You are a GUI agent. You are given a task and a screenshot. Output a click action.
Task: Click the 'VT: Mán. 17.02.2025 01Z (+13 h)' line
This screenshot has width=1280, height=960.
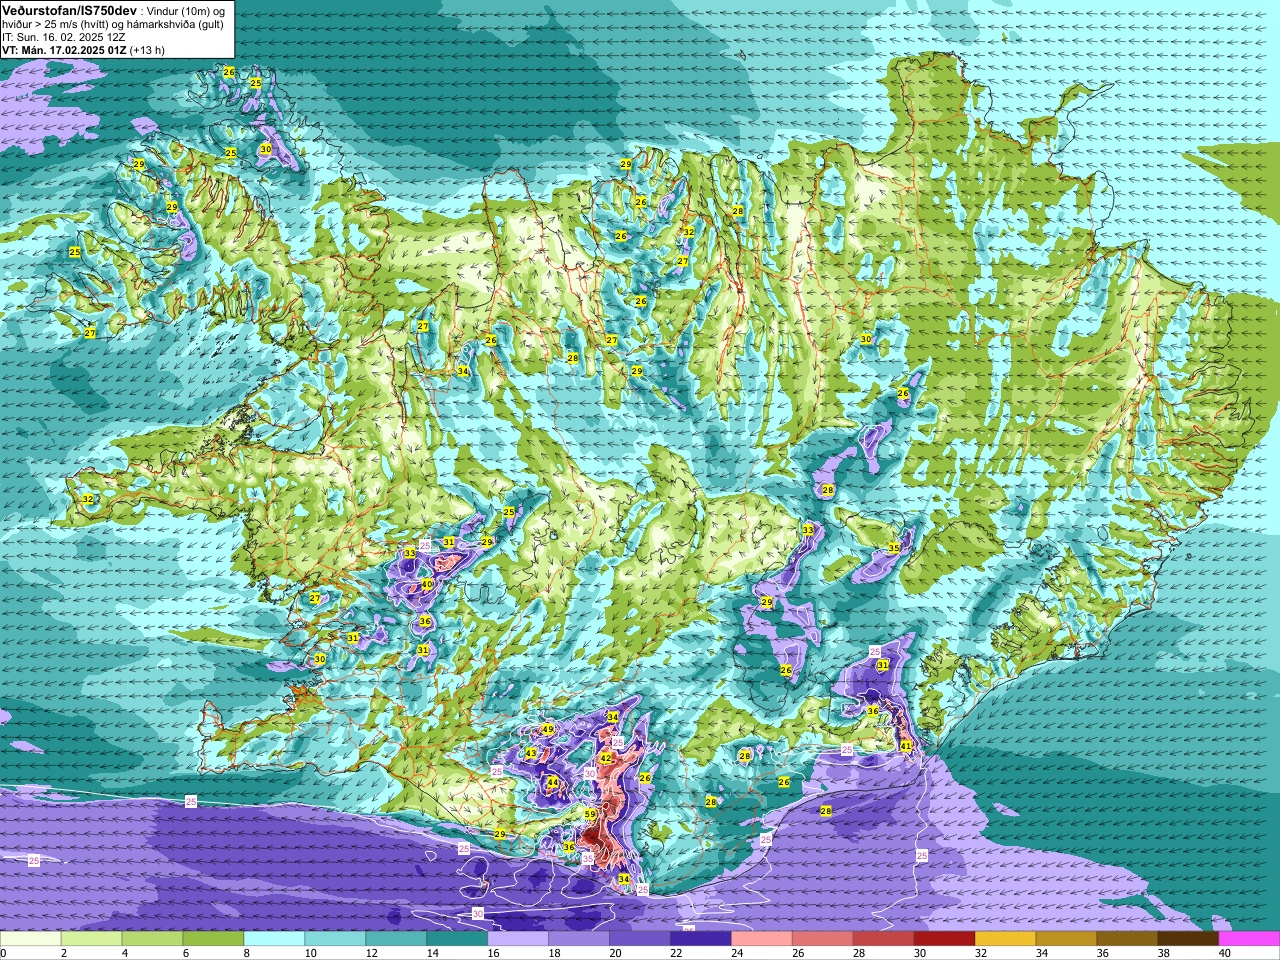[84, 50]
